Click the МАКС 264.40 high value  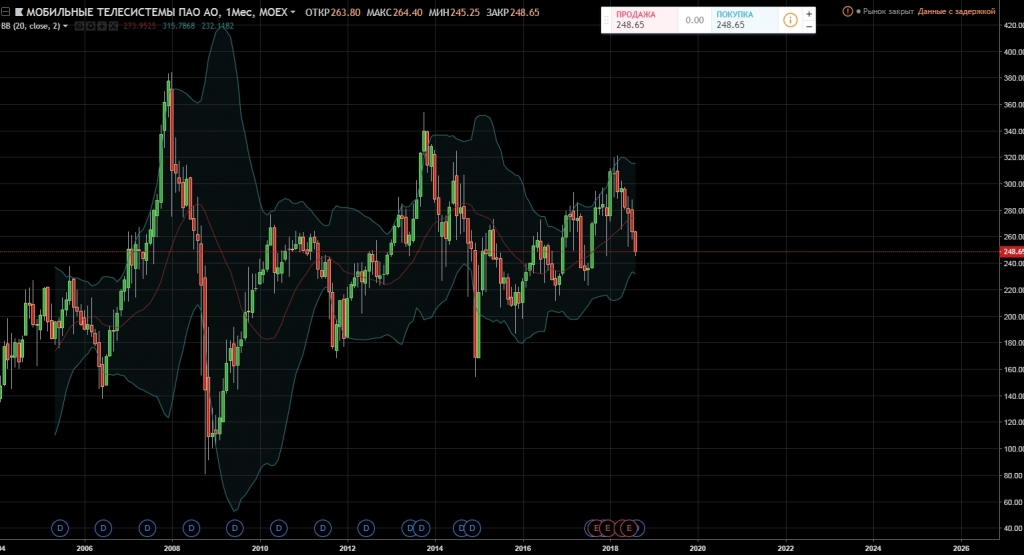click(394, 12)
